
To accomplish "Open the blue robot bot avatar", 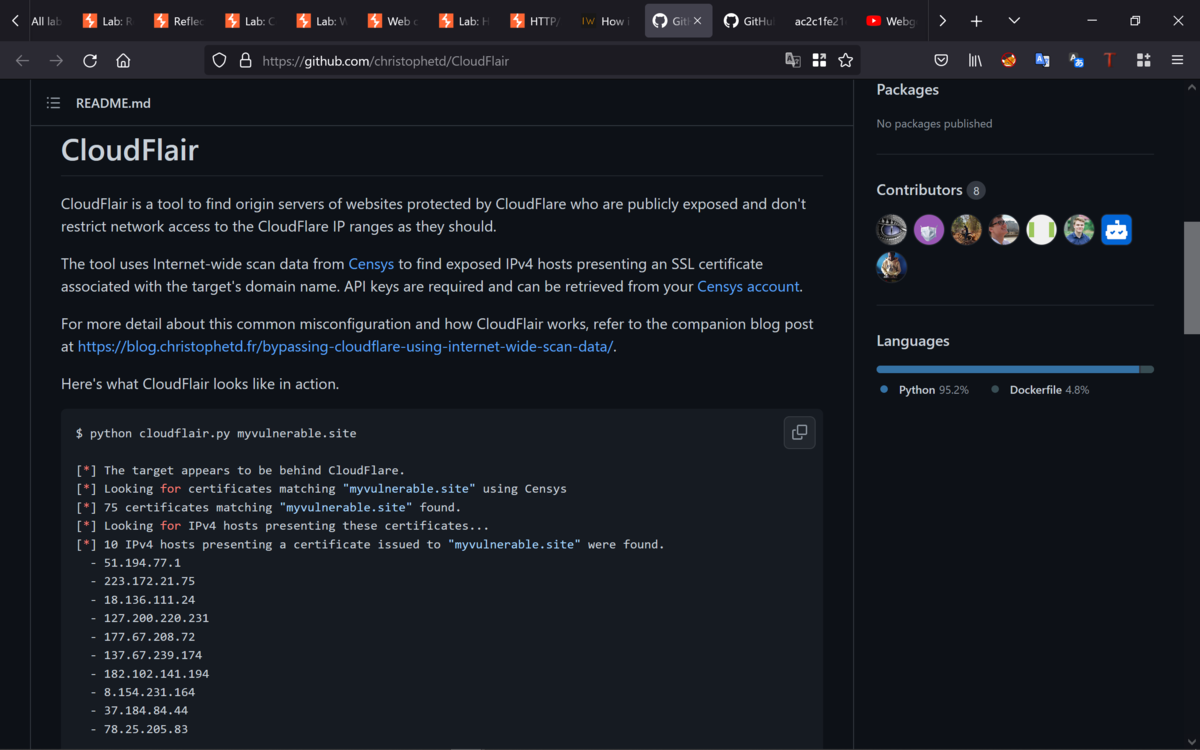I will (1116, 230).
